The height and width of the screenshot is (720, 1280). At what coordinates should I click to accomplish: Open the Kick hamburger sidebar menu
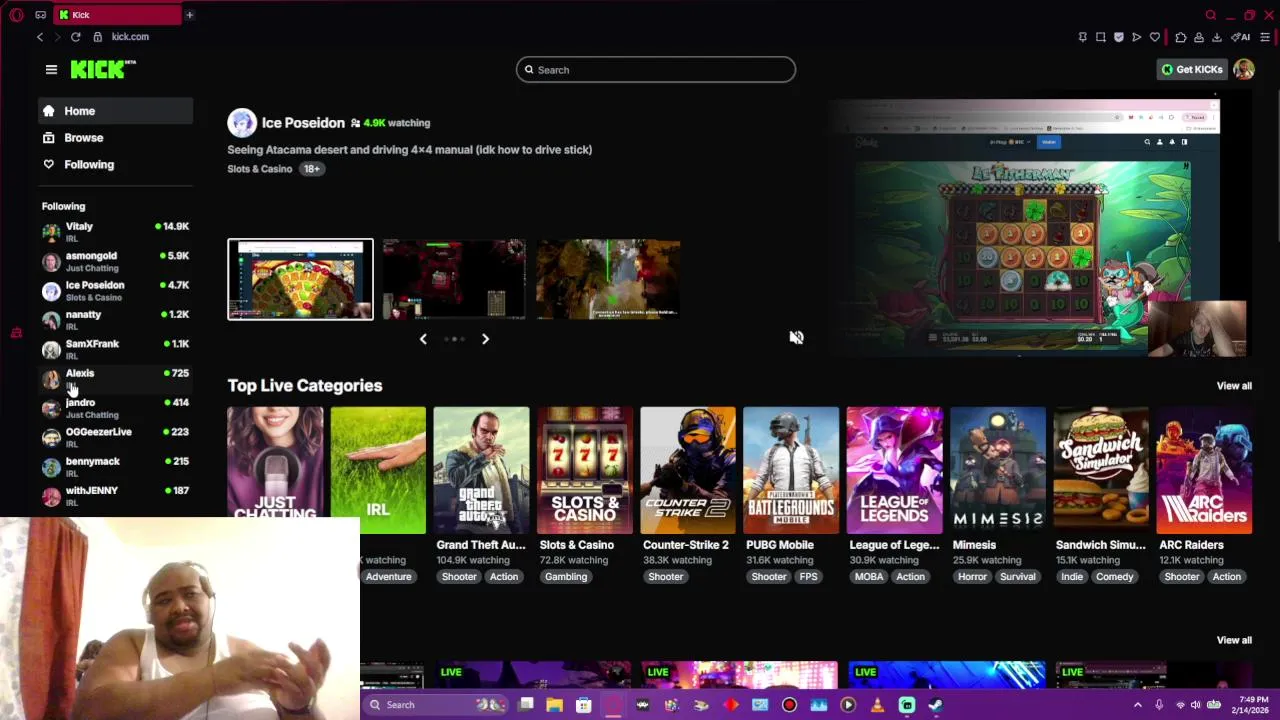point(51,69)
